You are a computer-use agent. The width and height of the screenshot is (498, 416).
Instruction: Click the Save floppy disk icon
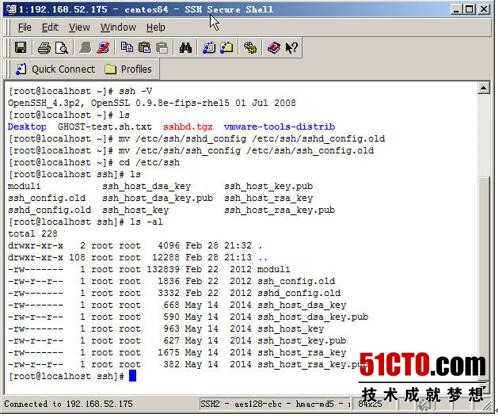pos(21,48)
